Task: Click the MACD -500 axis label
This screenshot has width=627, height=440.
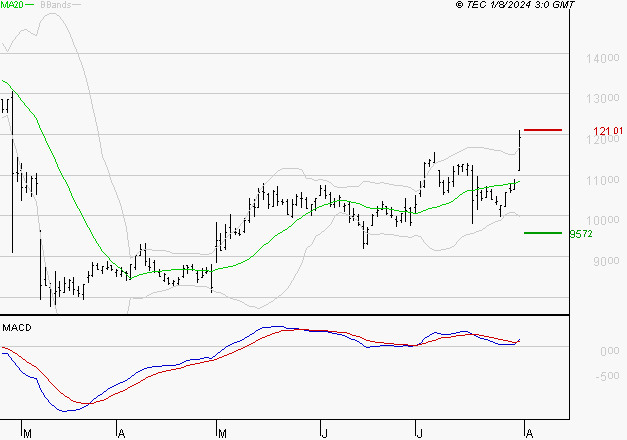Action: click(x=607, y=376)
